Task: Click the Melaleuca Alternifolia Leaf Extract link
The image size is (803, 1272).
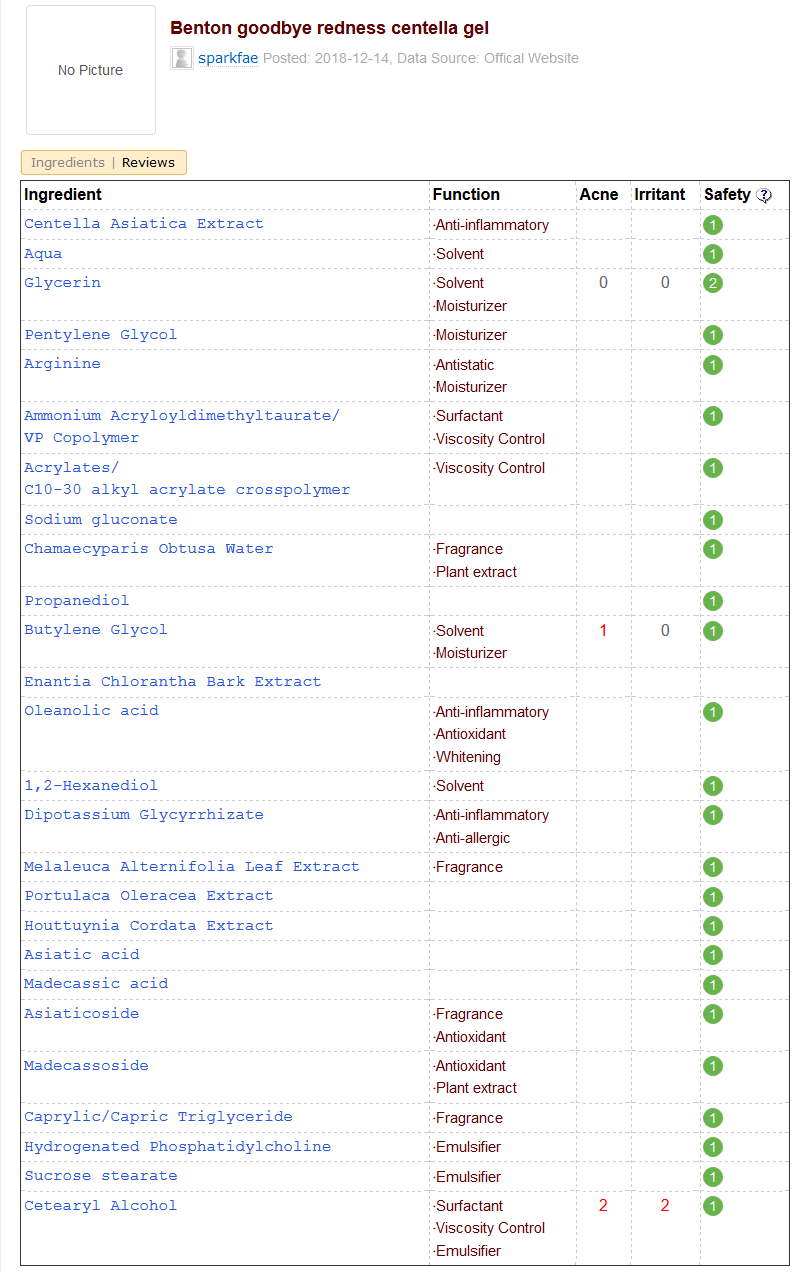Action: point(192,867)
